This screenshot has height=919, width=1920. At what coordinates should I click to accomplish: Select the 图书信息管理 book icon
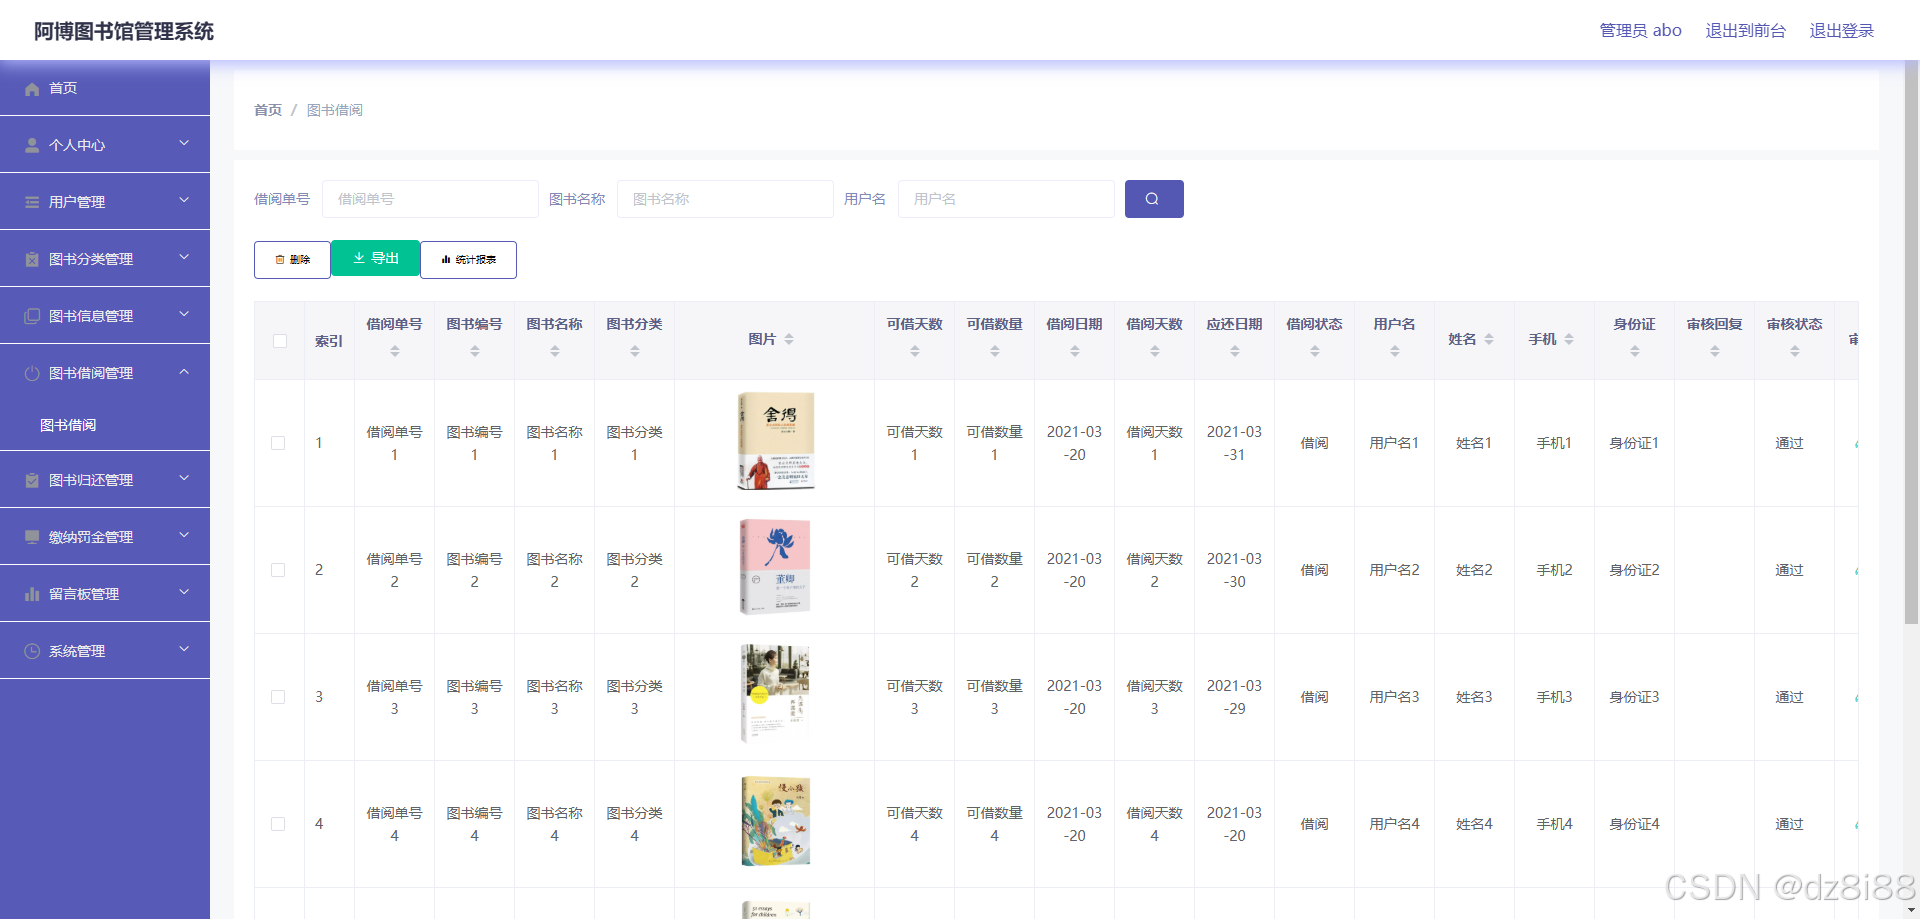[32, 315]
